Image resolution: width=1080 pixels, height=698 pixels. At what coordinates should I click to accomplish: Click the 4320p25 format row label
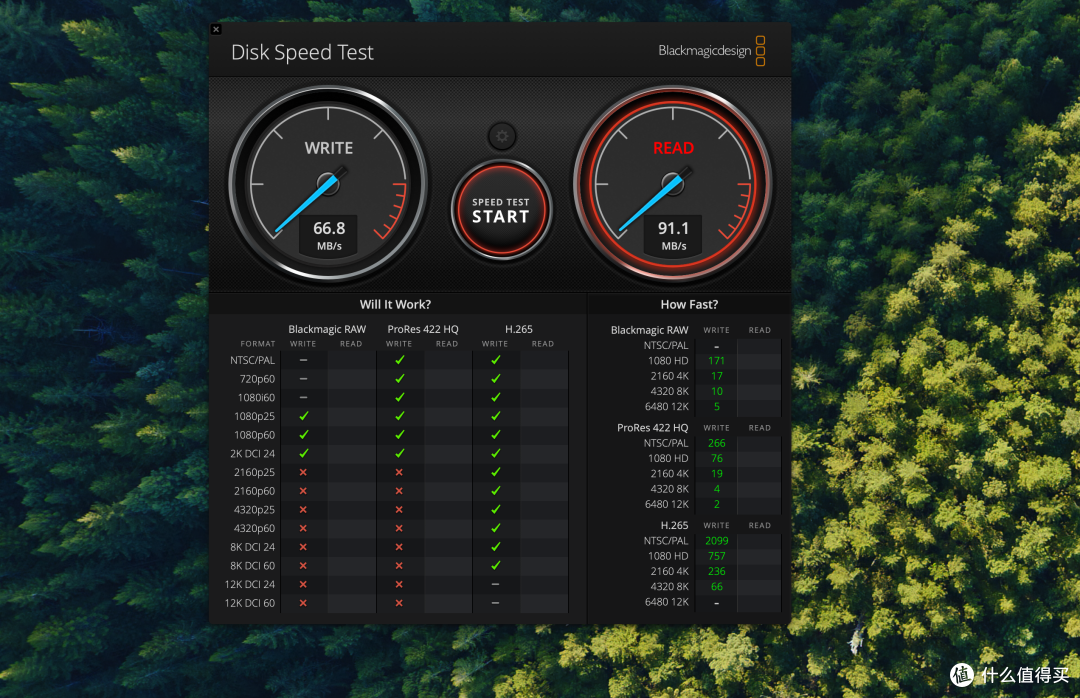(x=254, y=509)
